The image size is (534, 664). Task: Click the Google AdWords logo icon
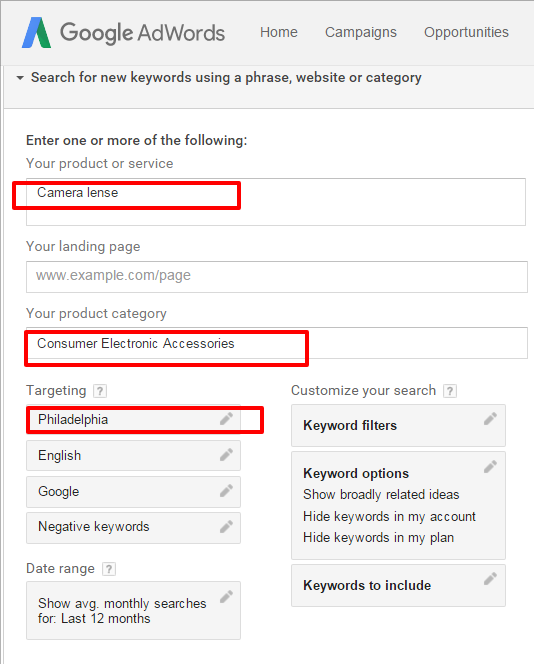pos(36,32)
